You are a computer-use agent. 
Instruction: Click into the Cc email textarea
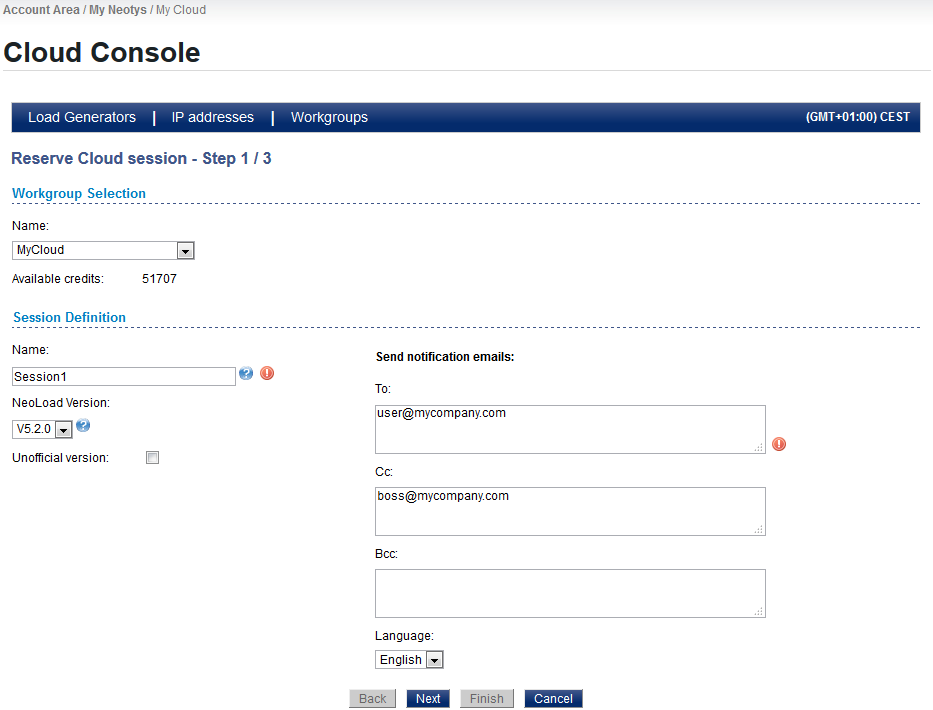coord(570,511)
